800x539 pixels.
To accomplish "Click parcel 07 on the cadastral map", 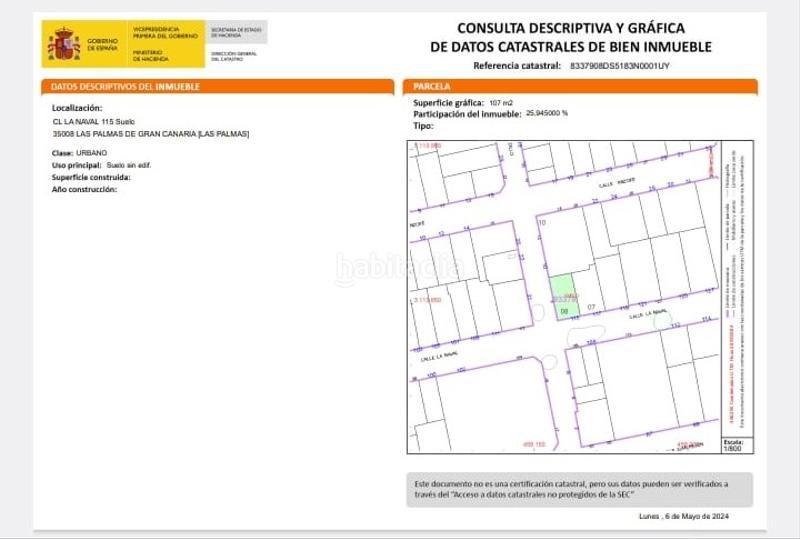I will point(592,307).
